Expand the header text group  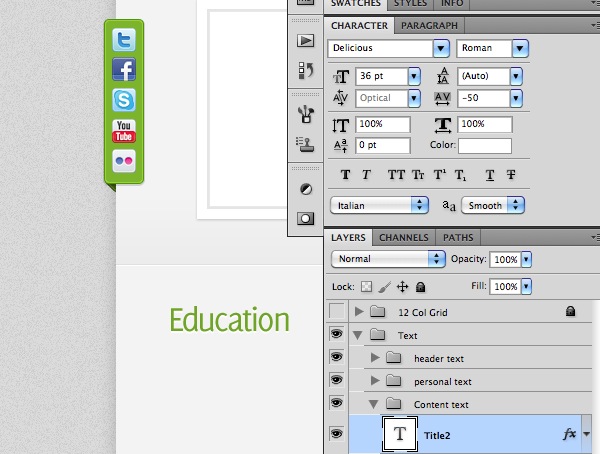375,358
